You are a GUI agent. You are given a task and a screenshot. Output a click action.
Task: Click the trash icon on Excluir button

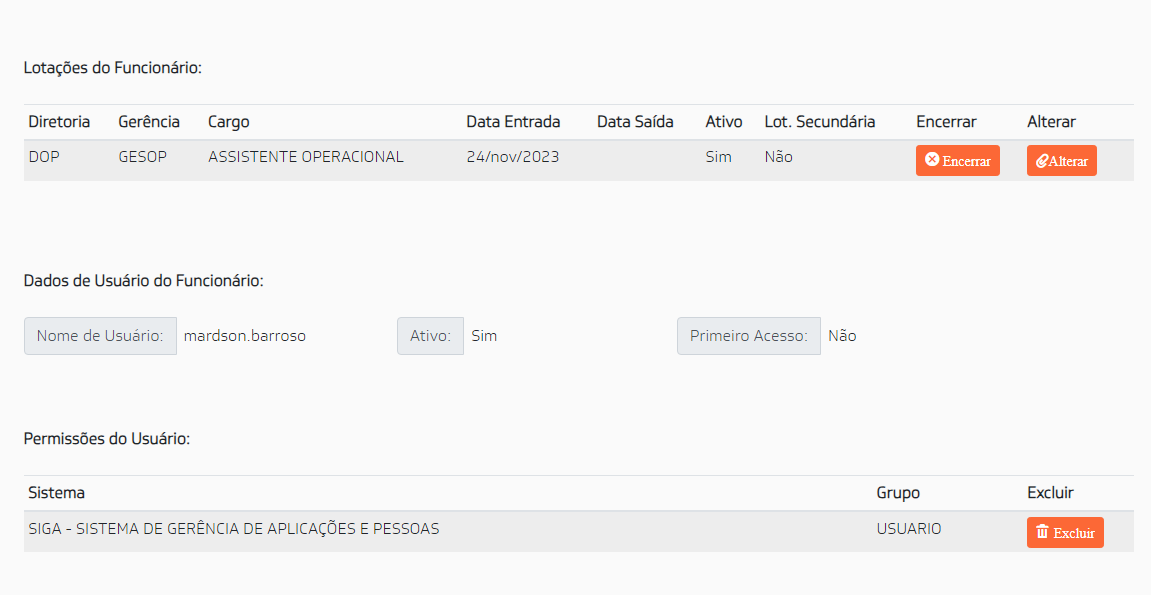pyautogui.click(x=1042, y=532)
